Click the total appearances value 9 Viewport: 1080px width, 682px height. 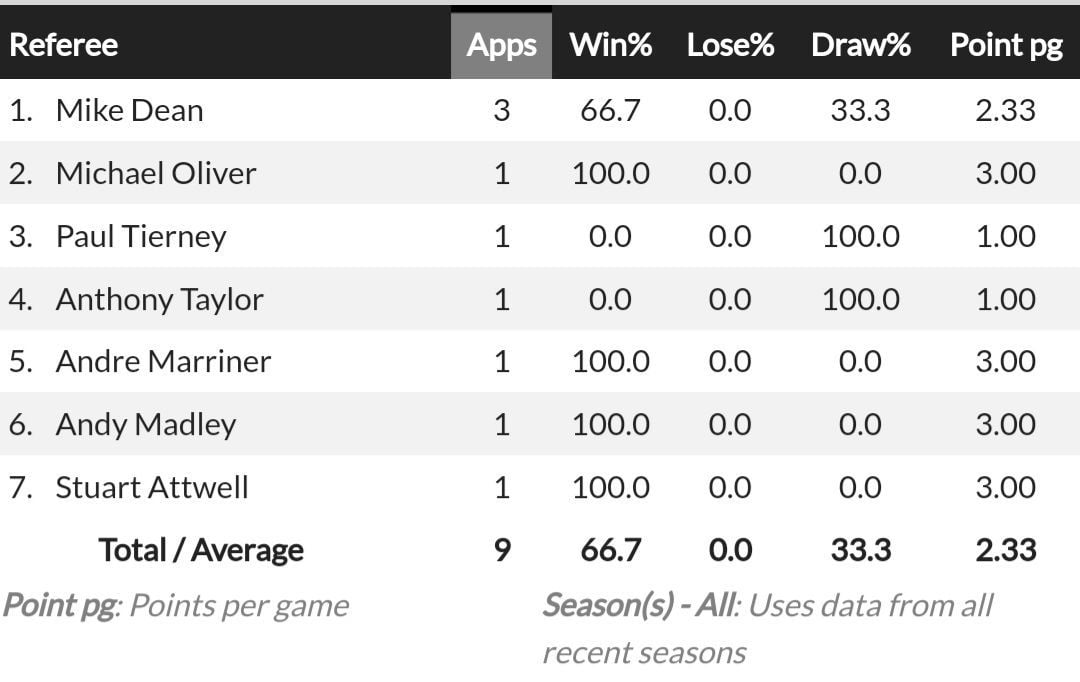(501, 550)
